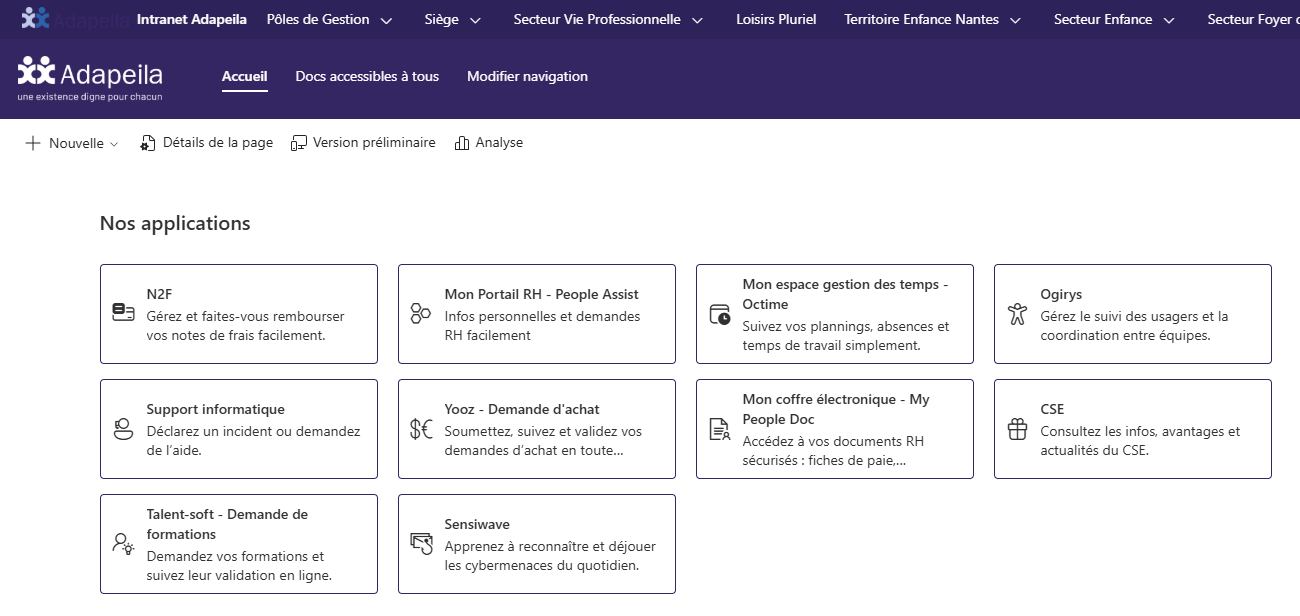
Task: Click the small Adapeila logo in top bar
Action: (x=35, y=18)
